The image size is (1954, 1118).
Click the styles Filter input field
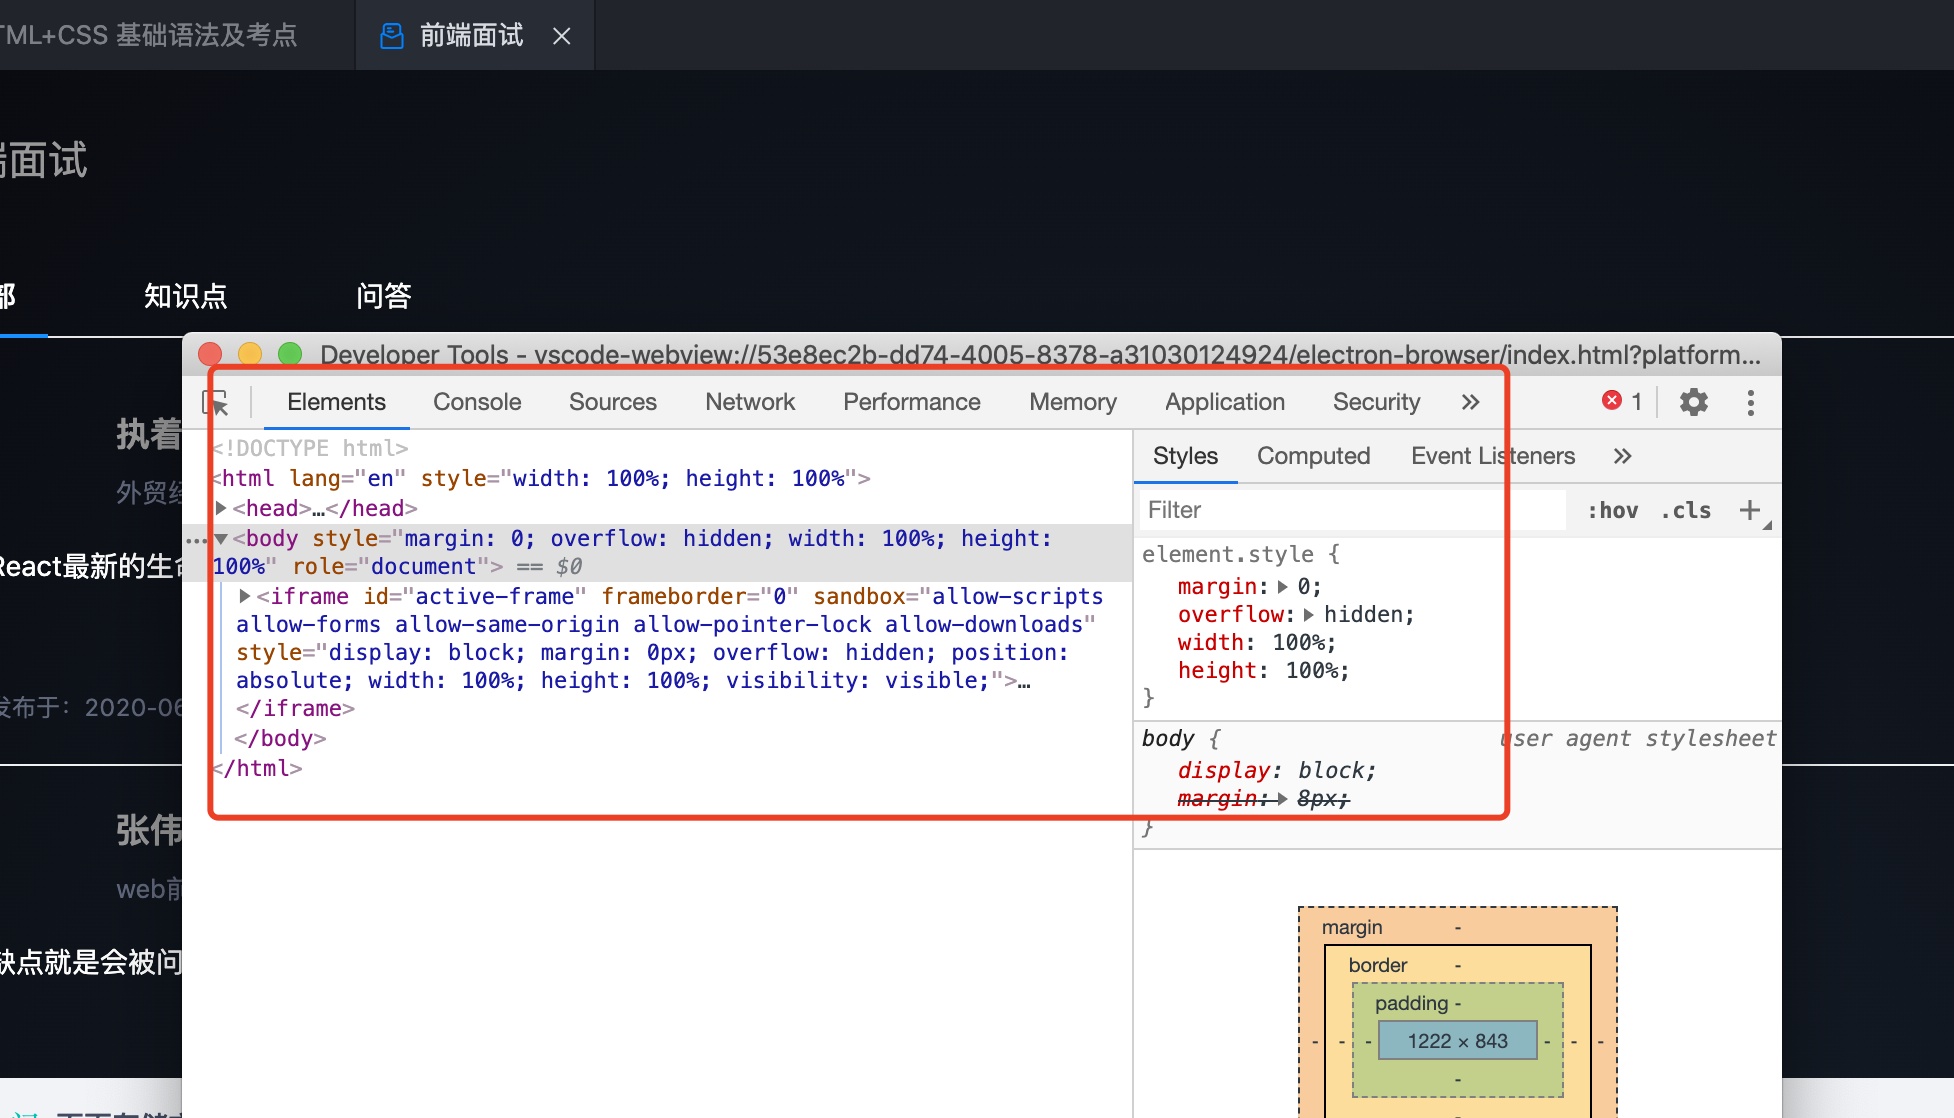[x=1352, y=510]
